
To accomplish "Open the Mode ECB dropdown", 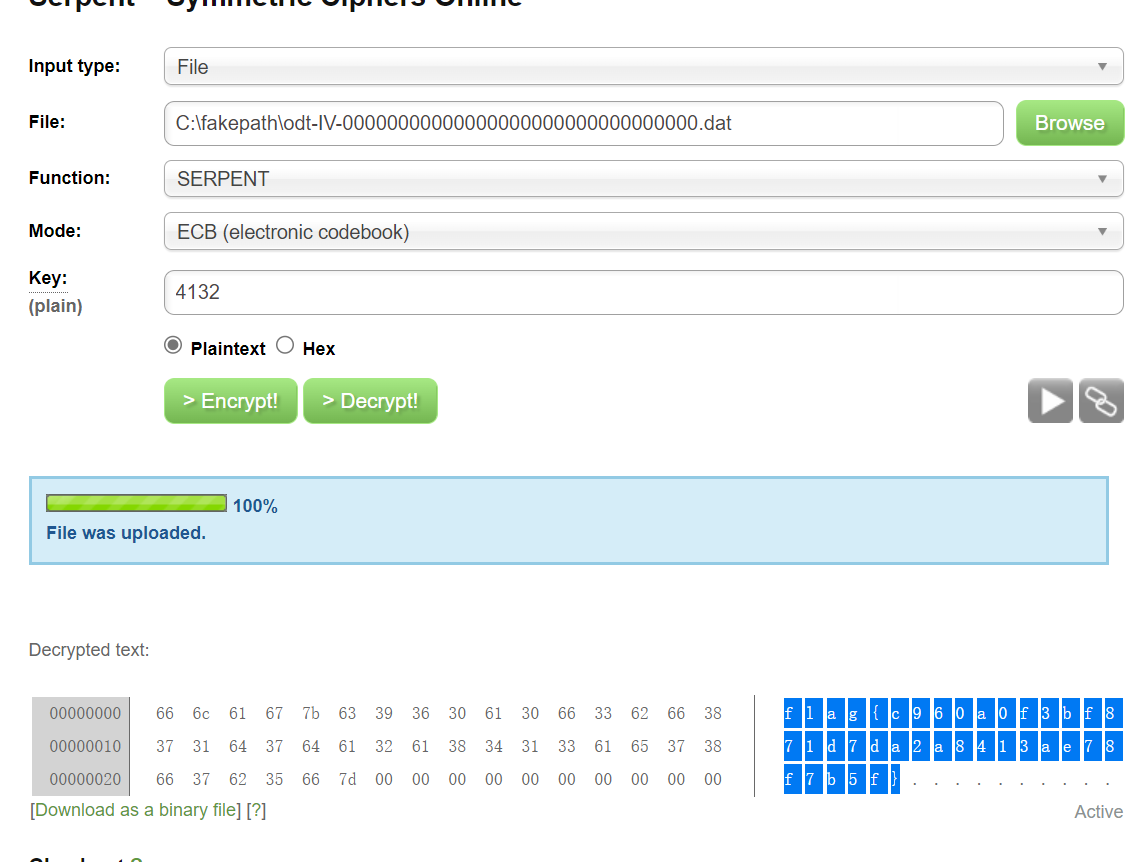I will point(643,231).
